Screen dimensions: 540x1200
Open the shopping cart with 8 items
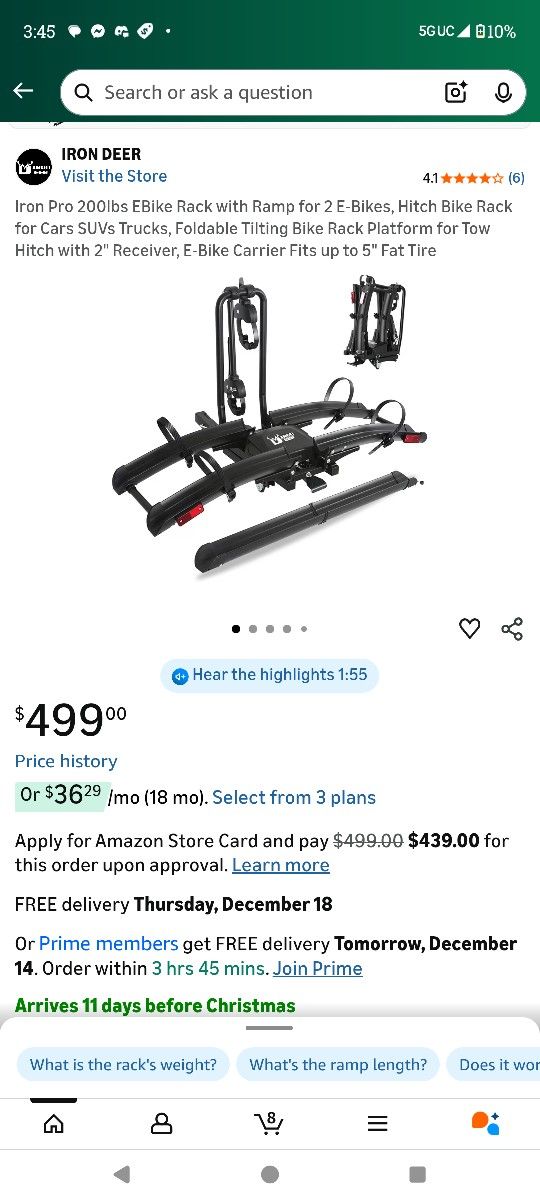(268, 1123)
